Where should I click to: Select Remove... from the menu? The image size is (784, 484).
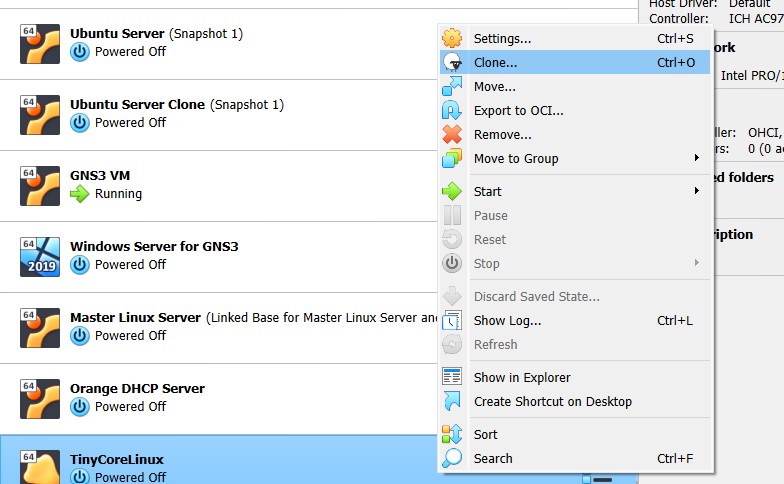point(575,134)
